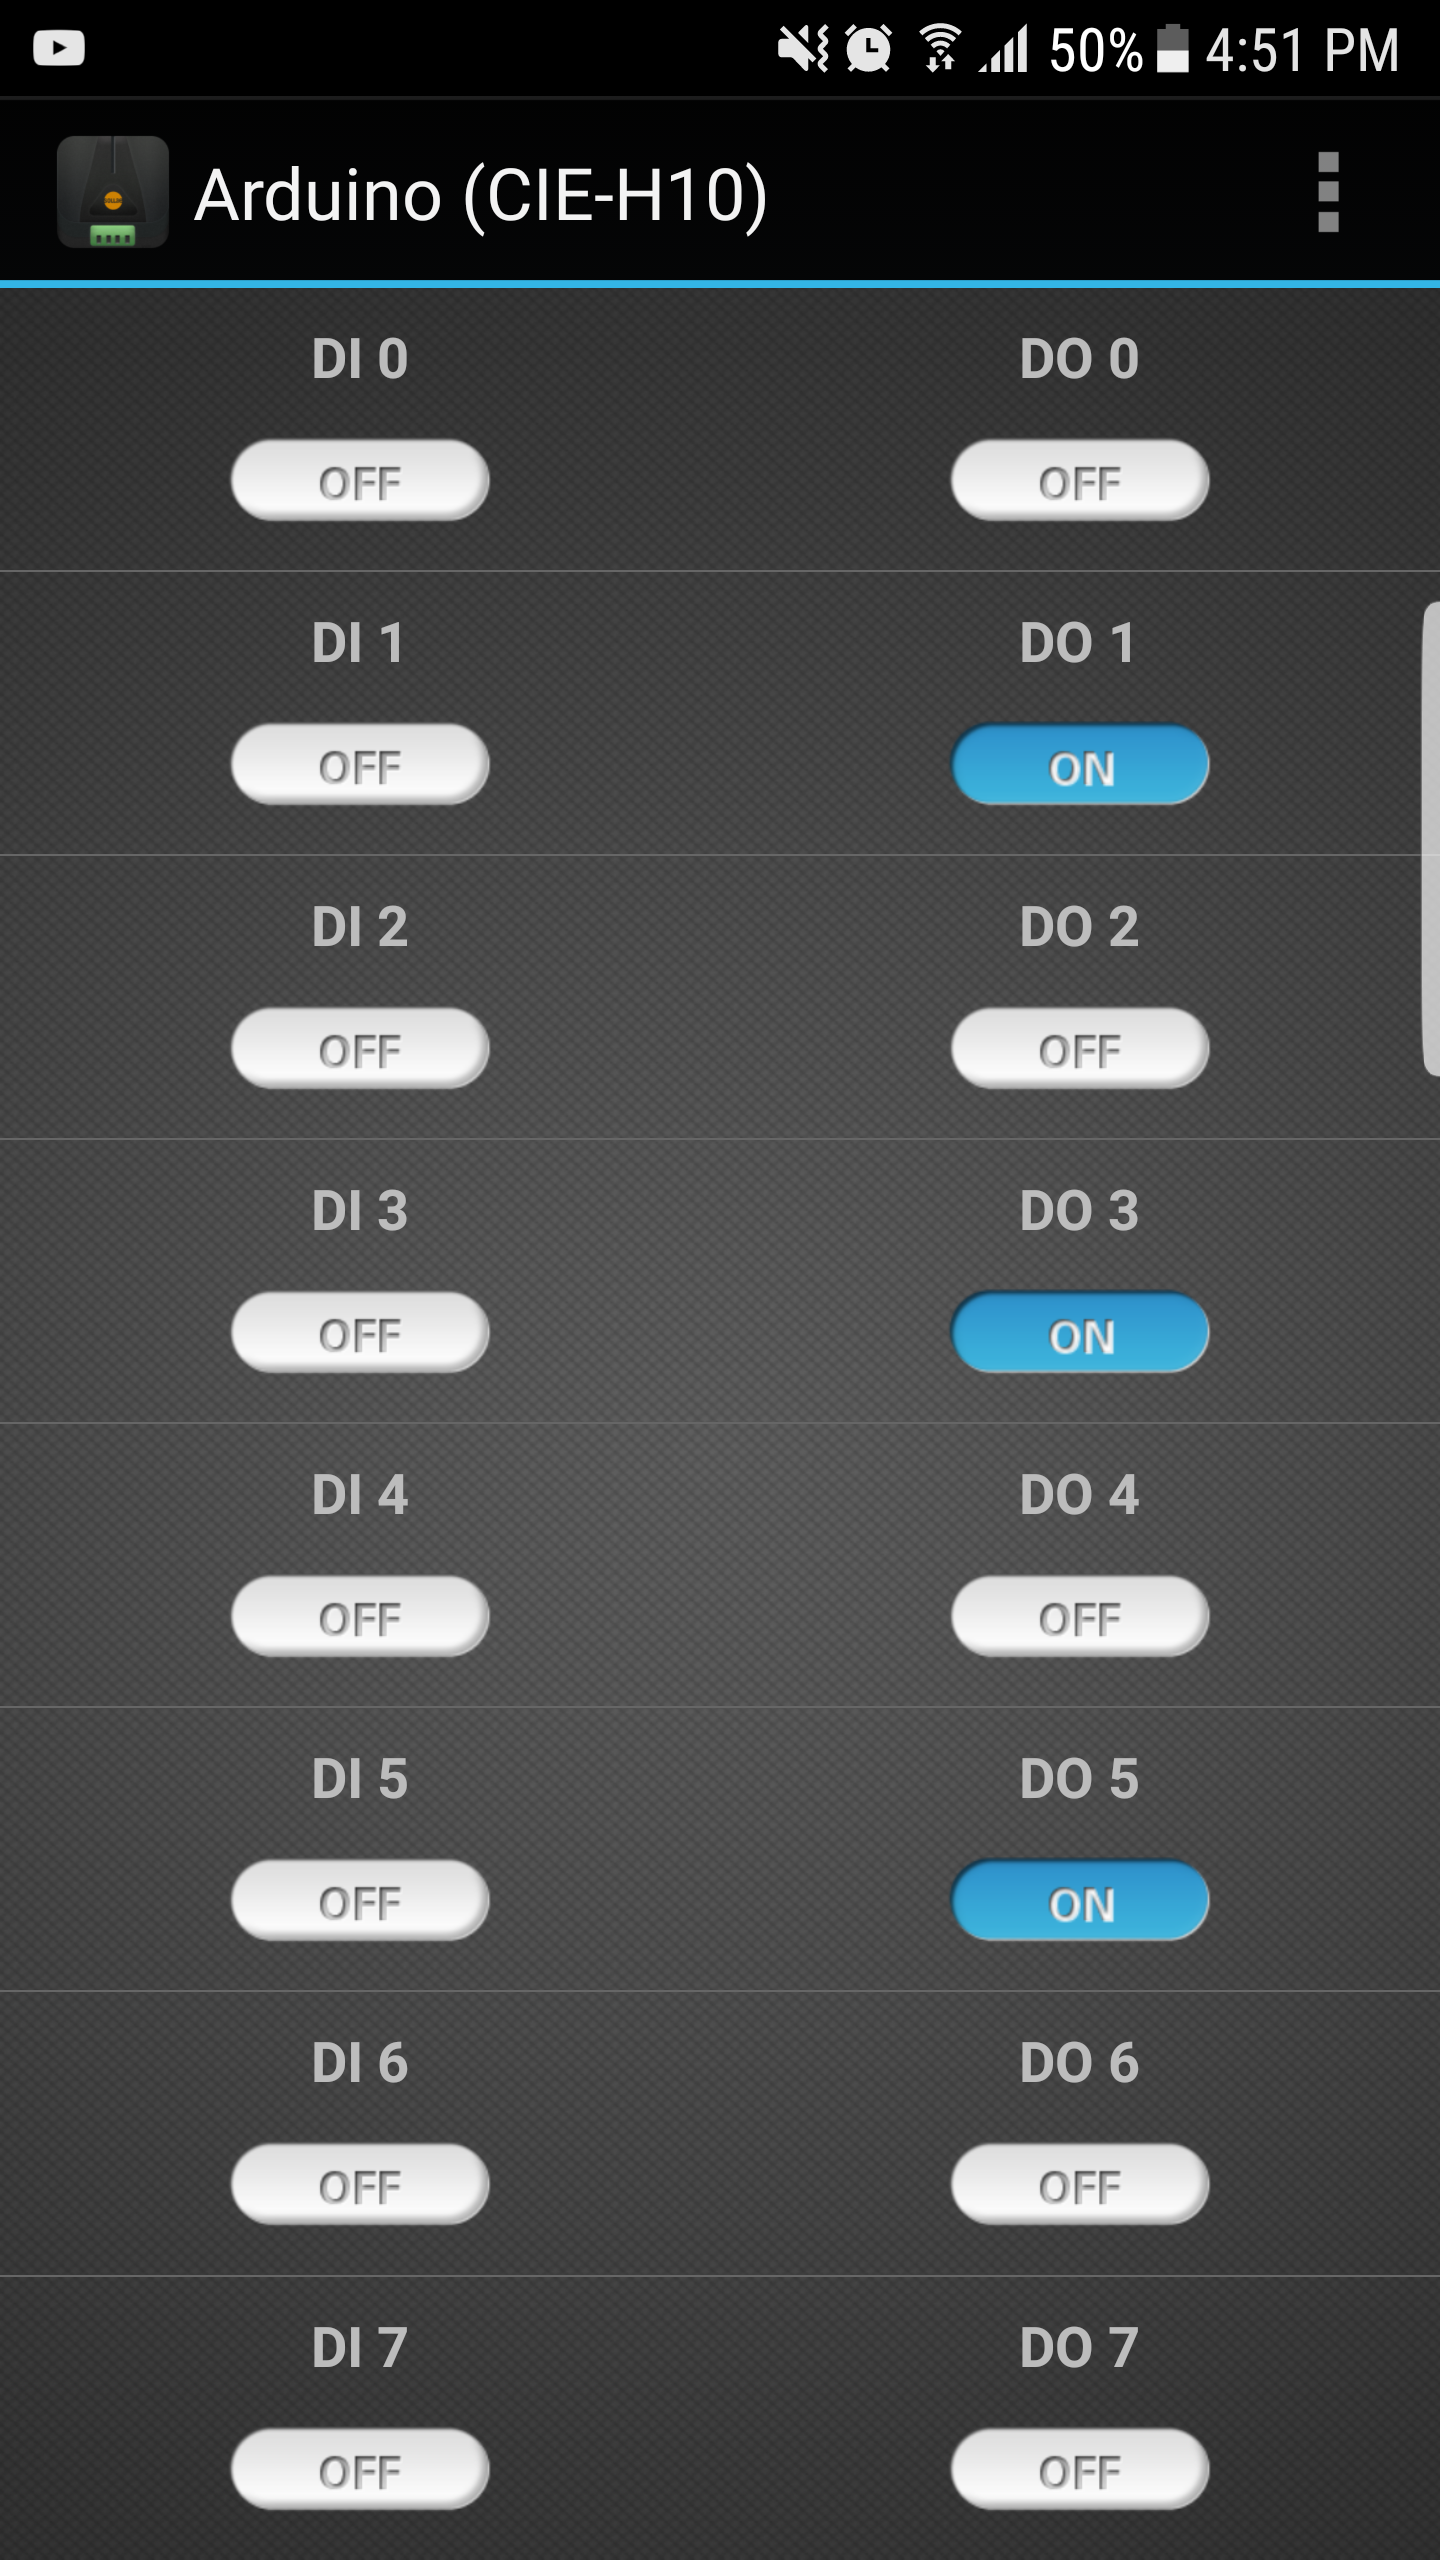Enable DO 7 output
This screenshot has height=2560, width=1440.
coord(1078,2468)
